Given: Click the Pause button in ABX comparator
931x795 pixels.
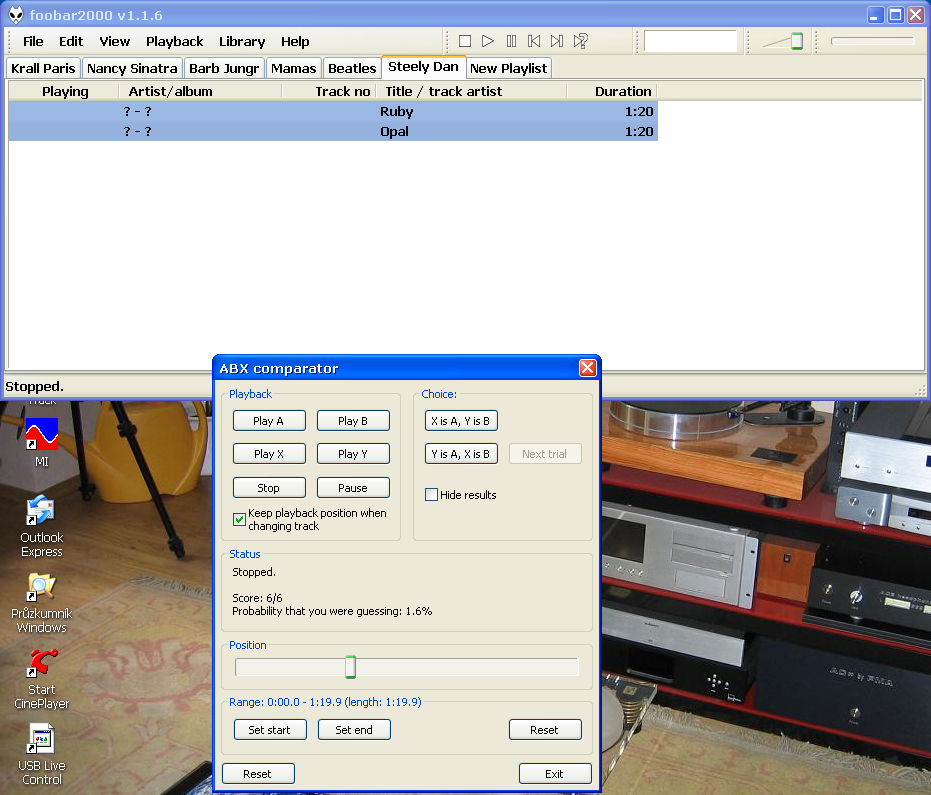Looking at the screenshot, I should coord(353,488).
